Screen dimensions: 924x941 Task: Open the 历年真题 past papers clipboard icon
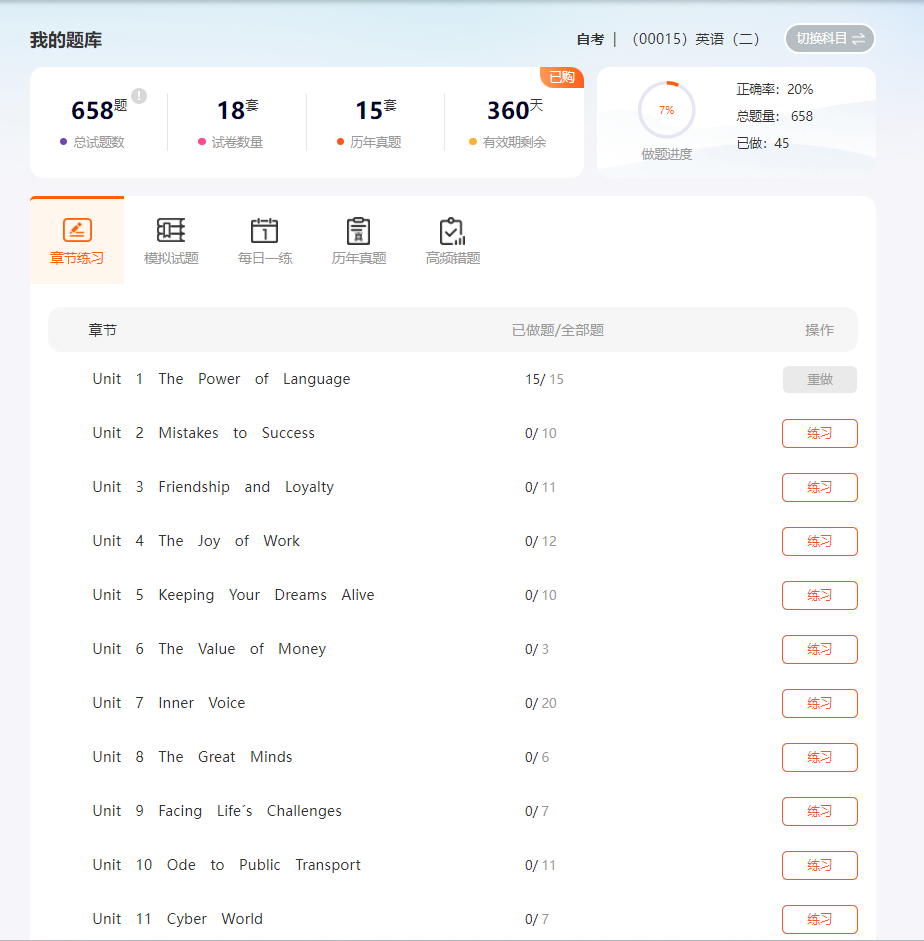[x=359, y=230]
